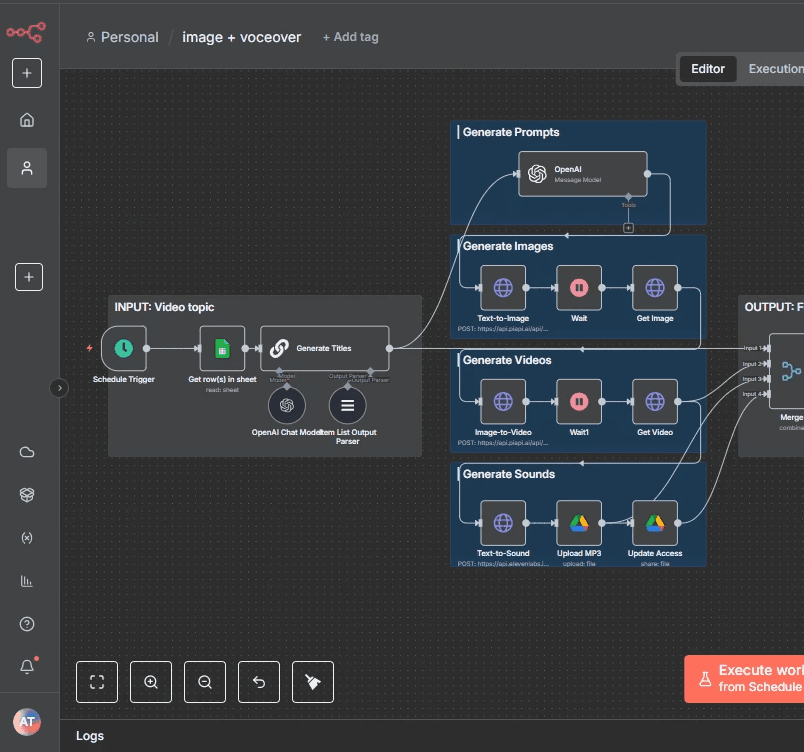Click the tidy up workflow broom button
This screenshot has width=804, height=752.
pos(313,682)
